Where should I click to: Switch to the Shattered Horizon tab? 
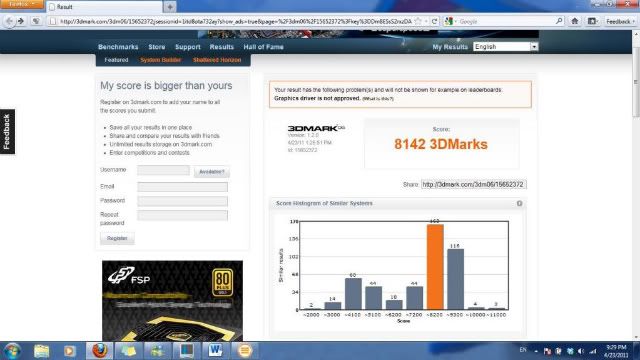click(217, 60)
